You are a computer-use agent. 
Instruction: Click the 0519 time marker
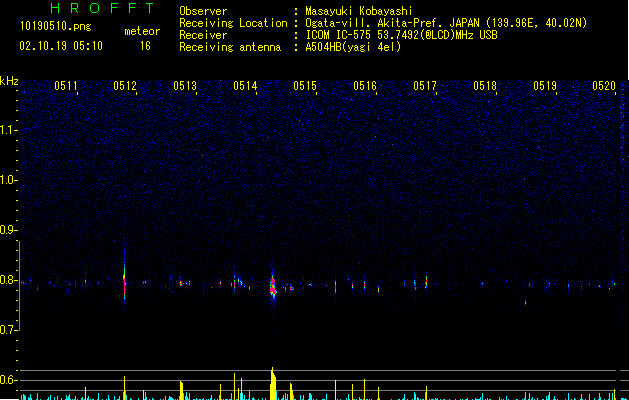point(545,86)
